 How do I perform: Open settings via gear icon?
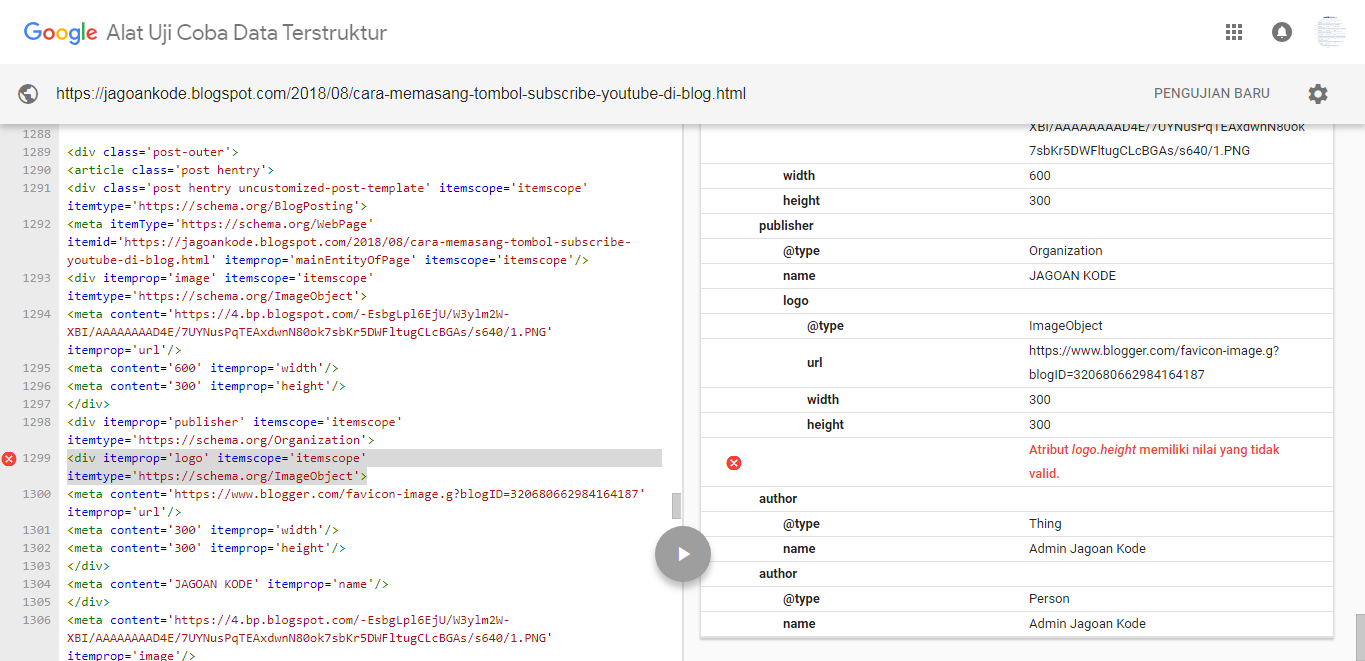tap(1318, 94)
